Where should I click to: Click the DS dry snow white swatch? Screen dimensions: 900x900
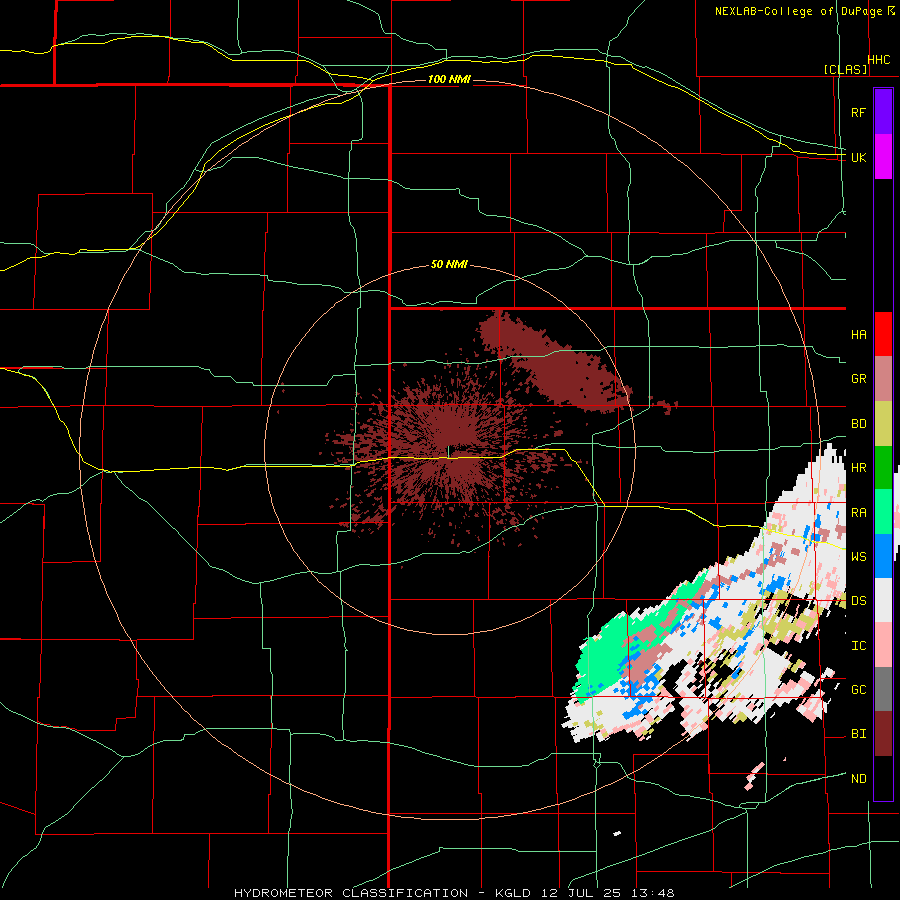click(x=883, y=600)
